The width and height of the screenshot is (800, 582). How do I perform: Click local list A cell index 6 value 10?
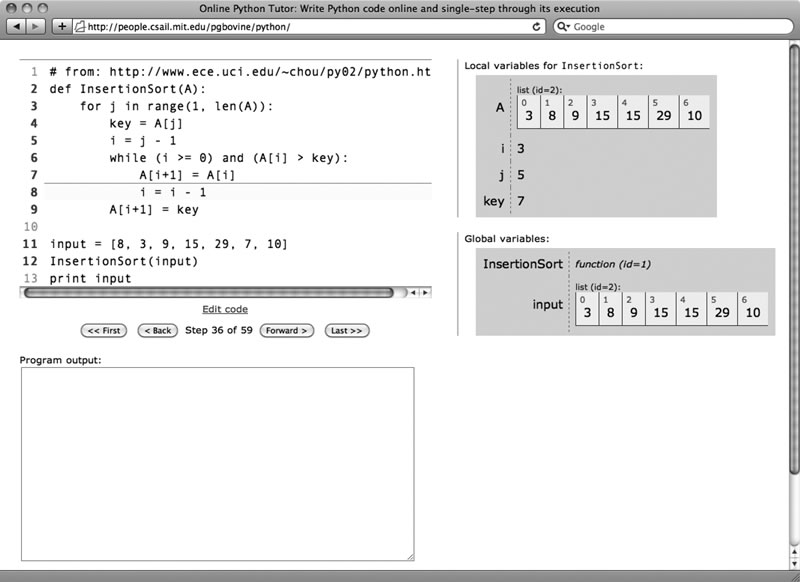tap(694, 112)
